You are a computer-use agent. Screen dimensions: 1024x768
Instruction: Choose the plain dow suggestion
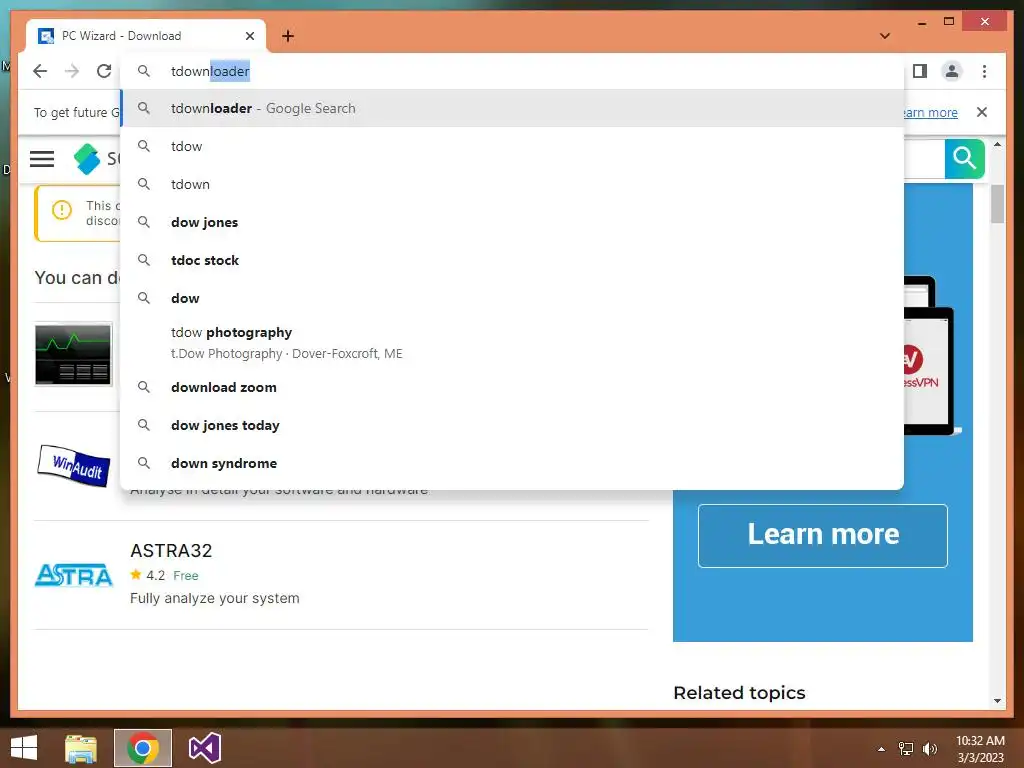[512, 298]
